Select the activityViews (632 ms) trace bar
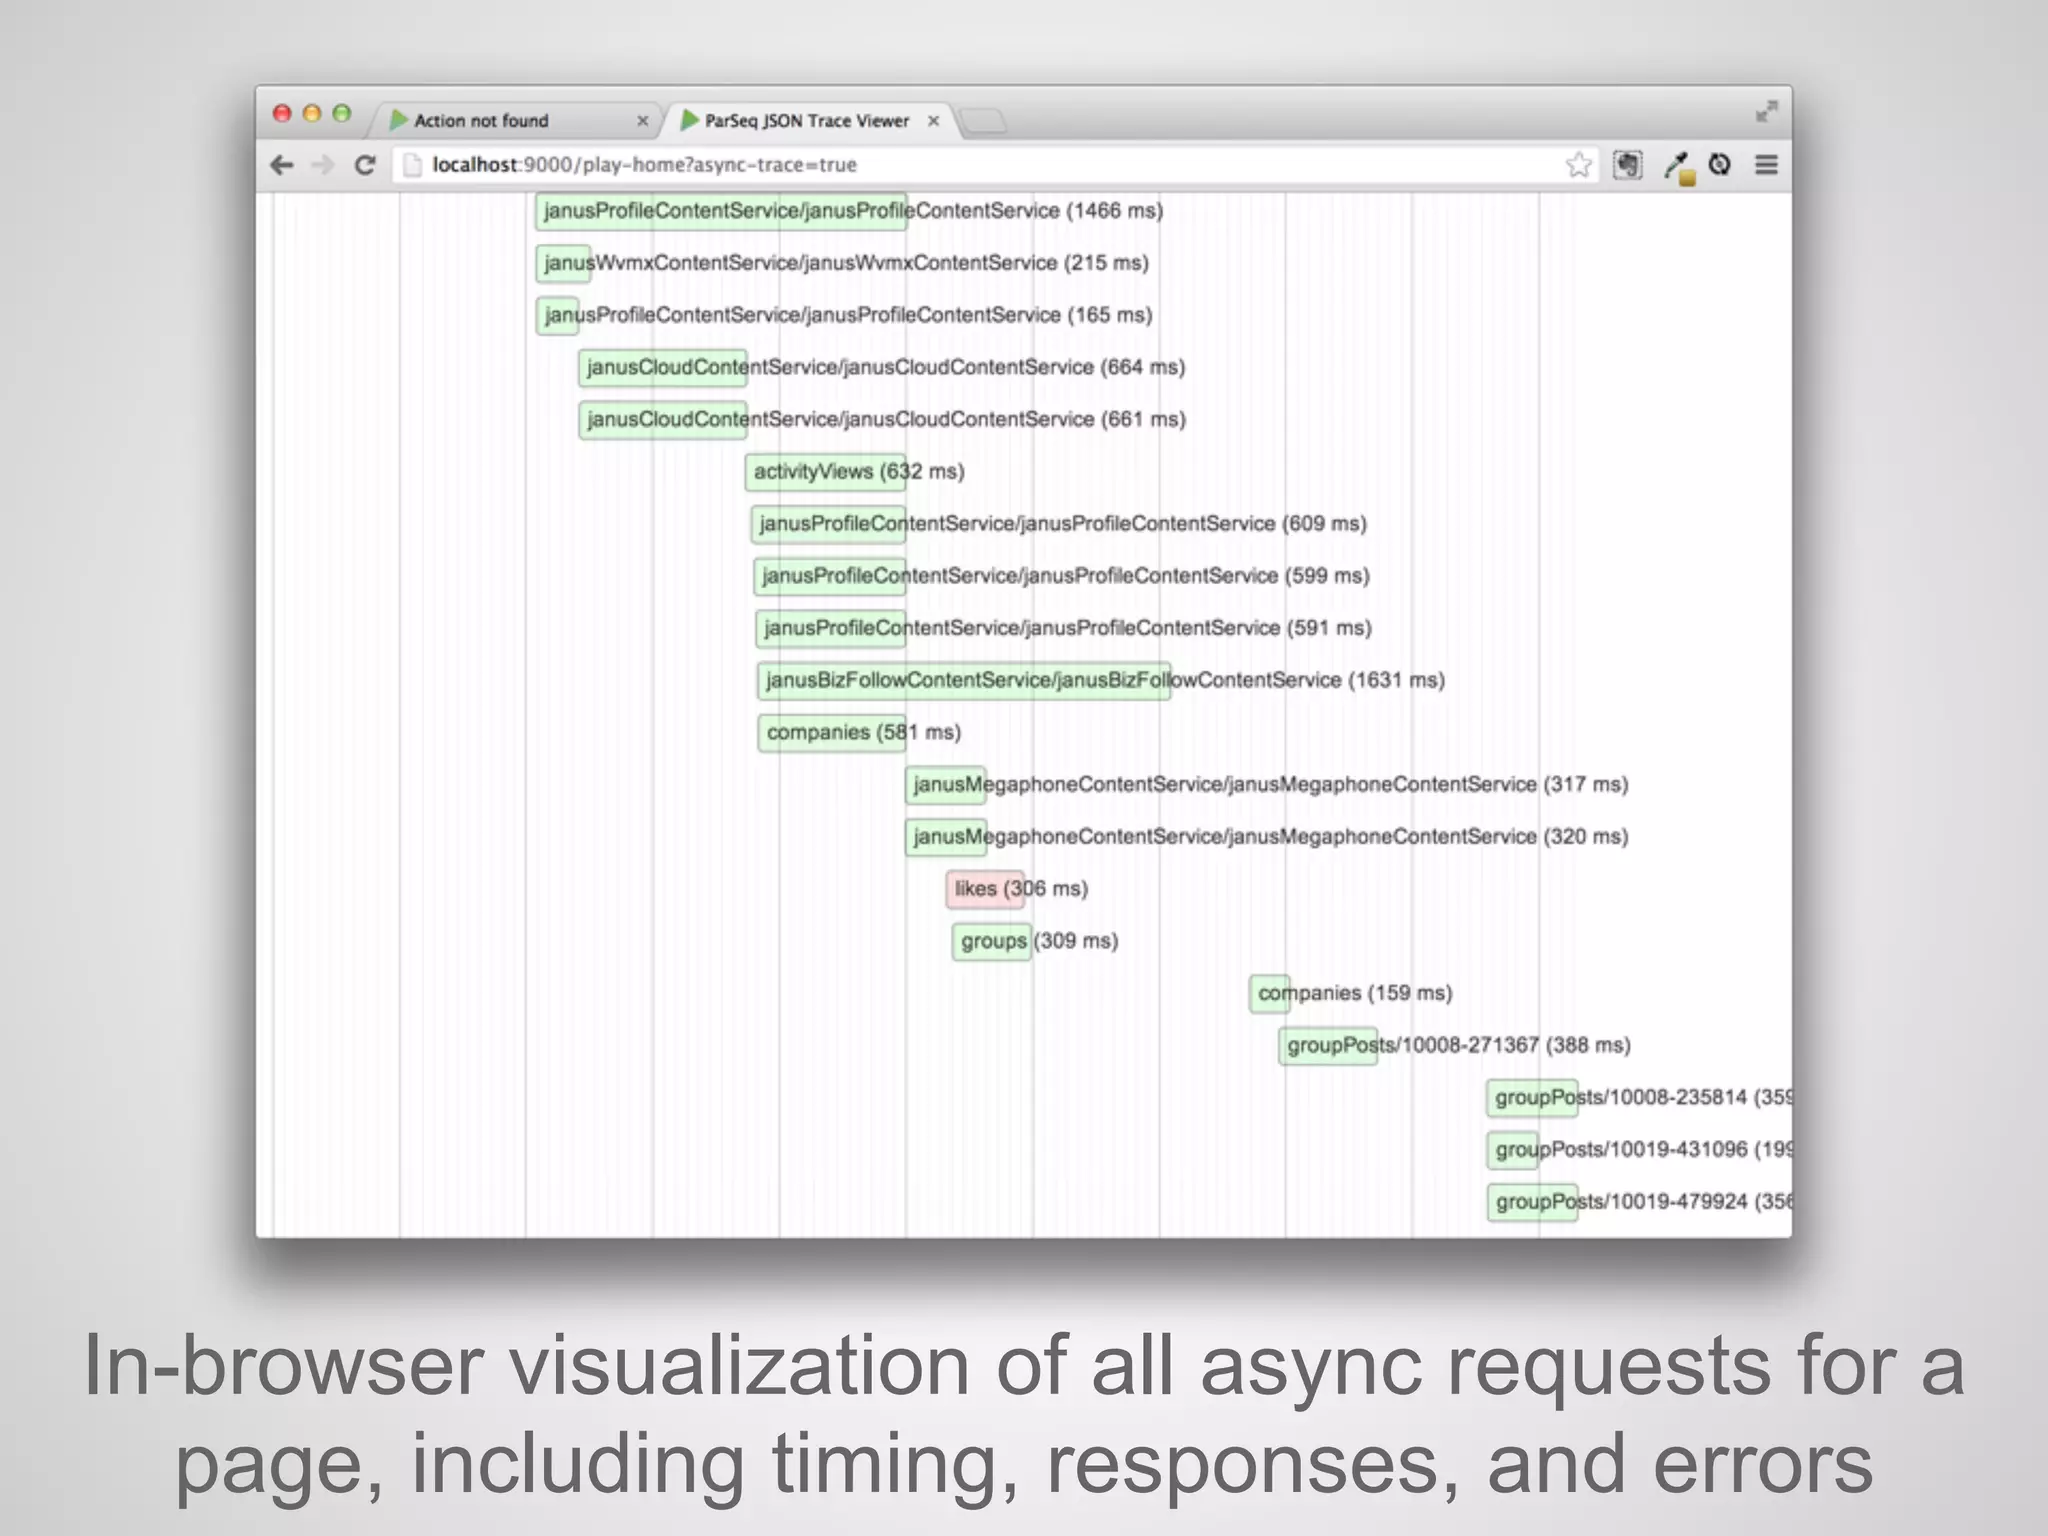The width and height of the screenshot is (2048, 1536). pos(824,472)
